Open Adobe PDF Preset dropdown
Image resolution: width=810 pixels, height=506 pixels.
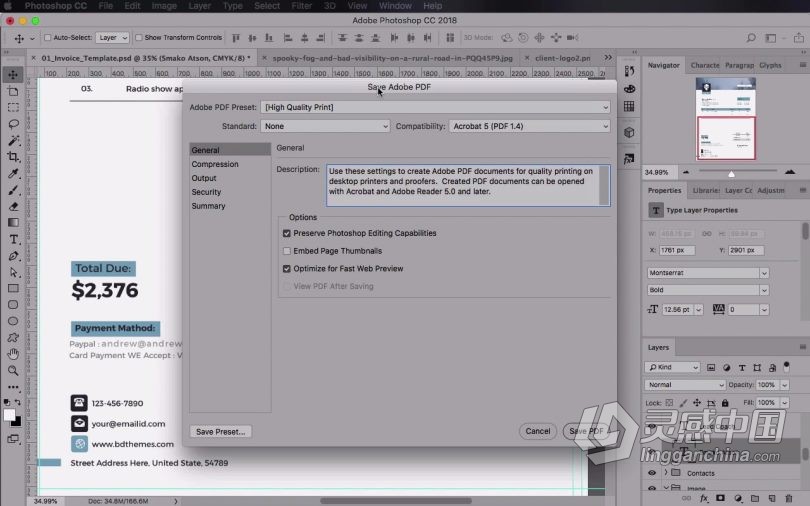point(435,107)
